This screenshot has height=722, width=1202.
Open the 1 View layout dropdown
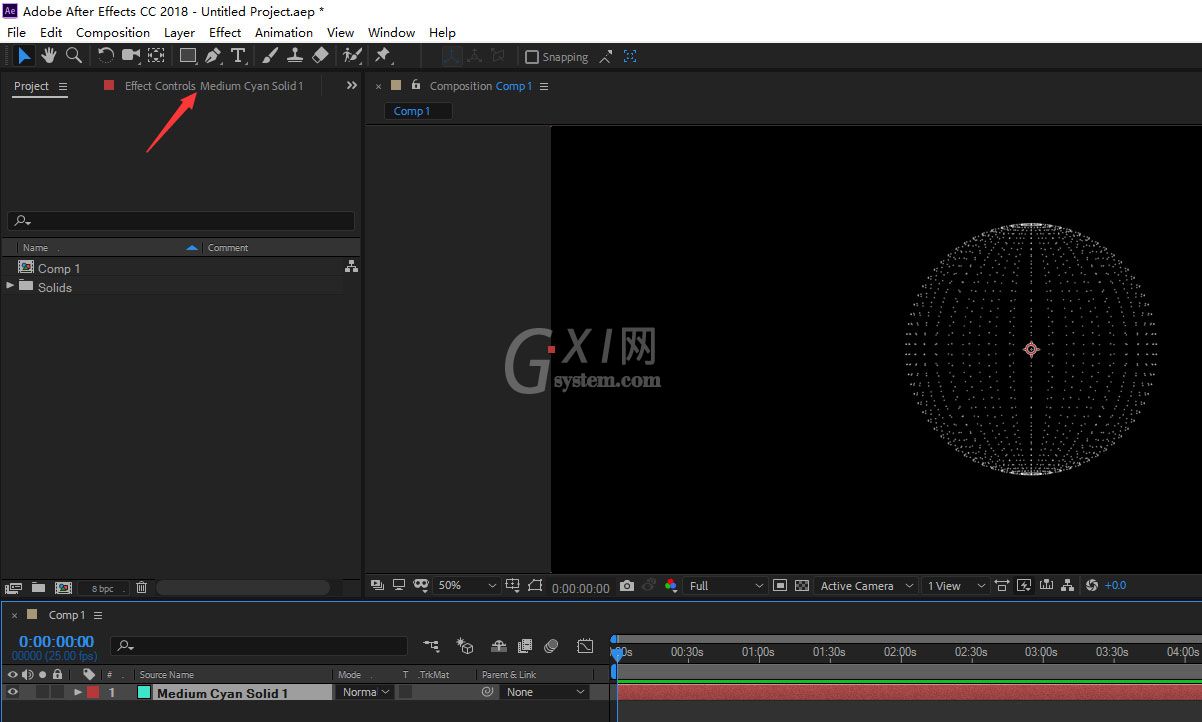pos(955,586)
